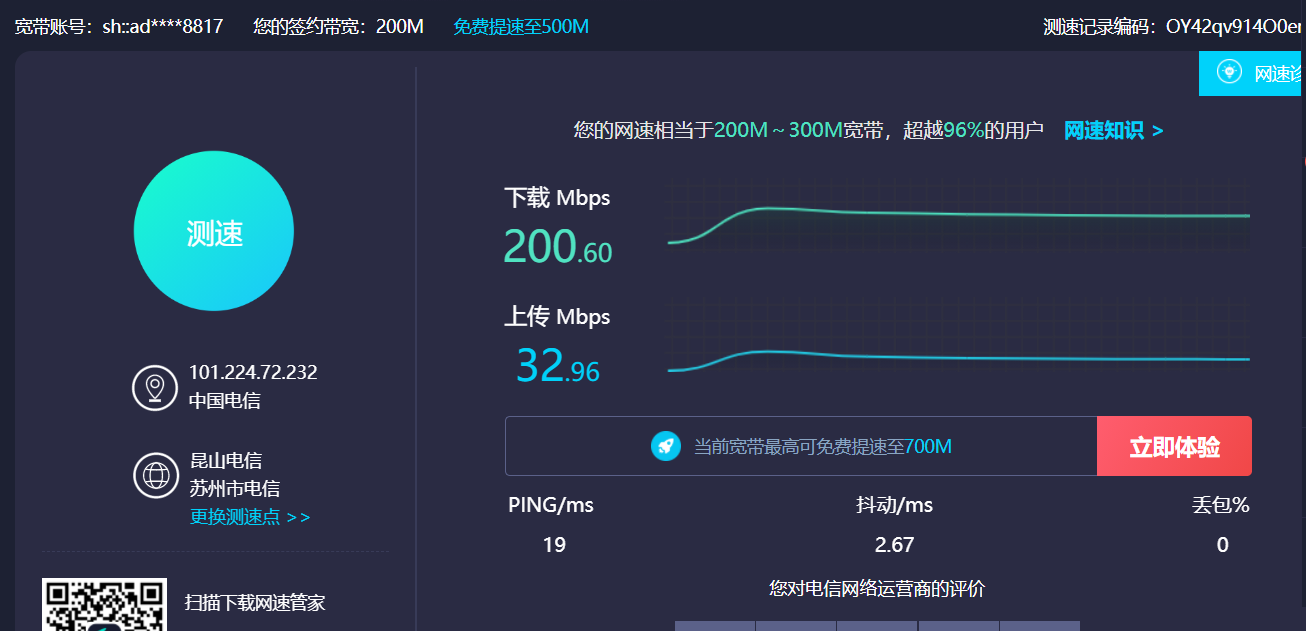1306x631 pixels.
Task: Click the red 立即体验 button
Action: click(1174, 446)
